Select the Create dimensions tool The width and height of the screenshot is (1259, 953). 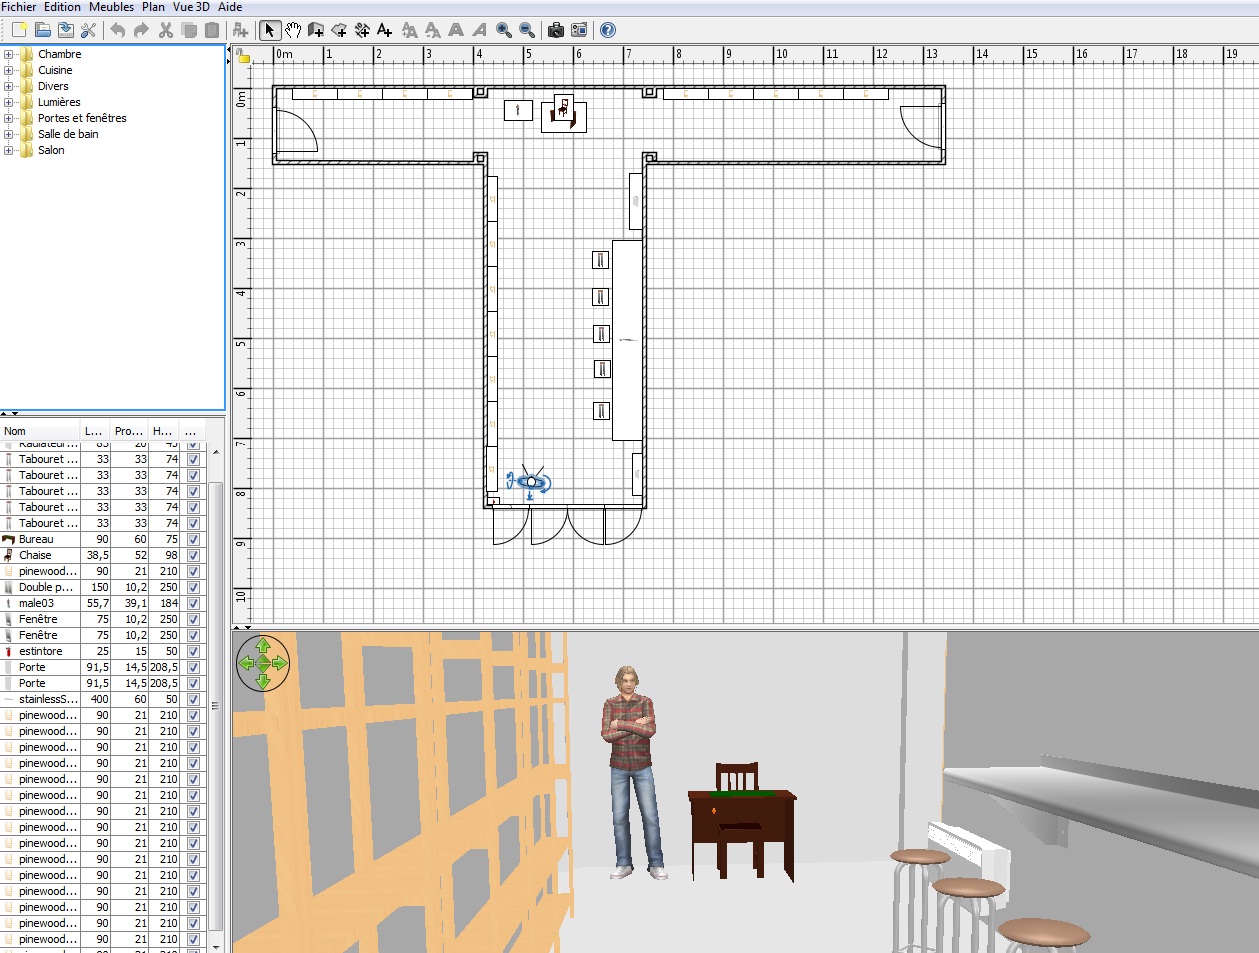[x=363, y=30]
